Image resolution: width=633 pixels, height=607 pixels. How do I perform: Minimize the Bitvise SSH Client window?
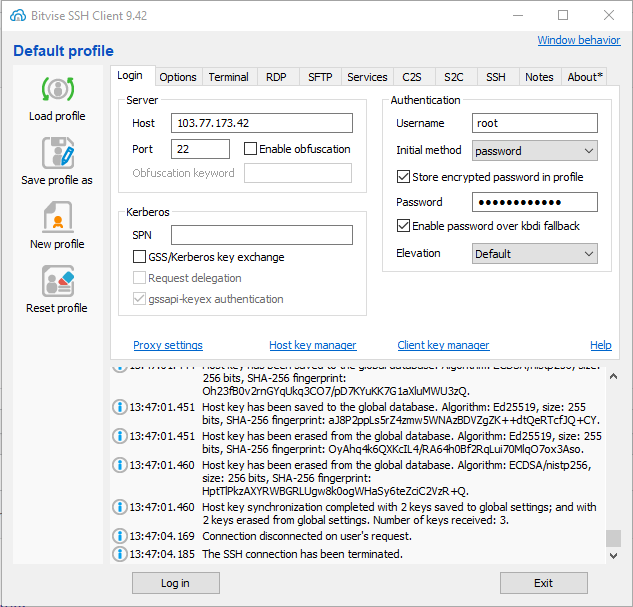(x=518, y=15)
